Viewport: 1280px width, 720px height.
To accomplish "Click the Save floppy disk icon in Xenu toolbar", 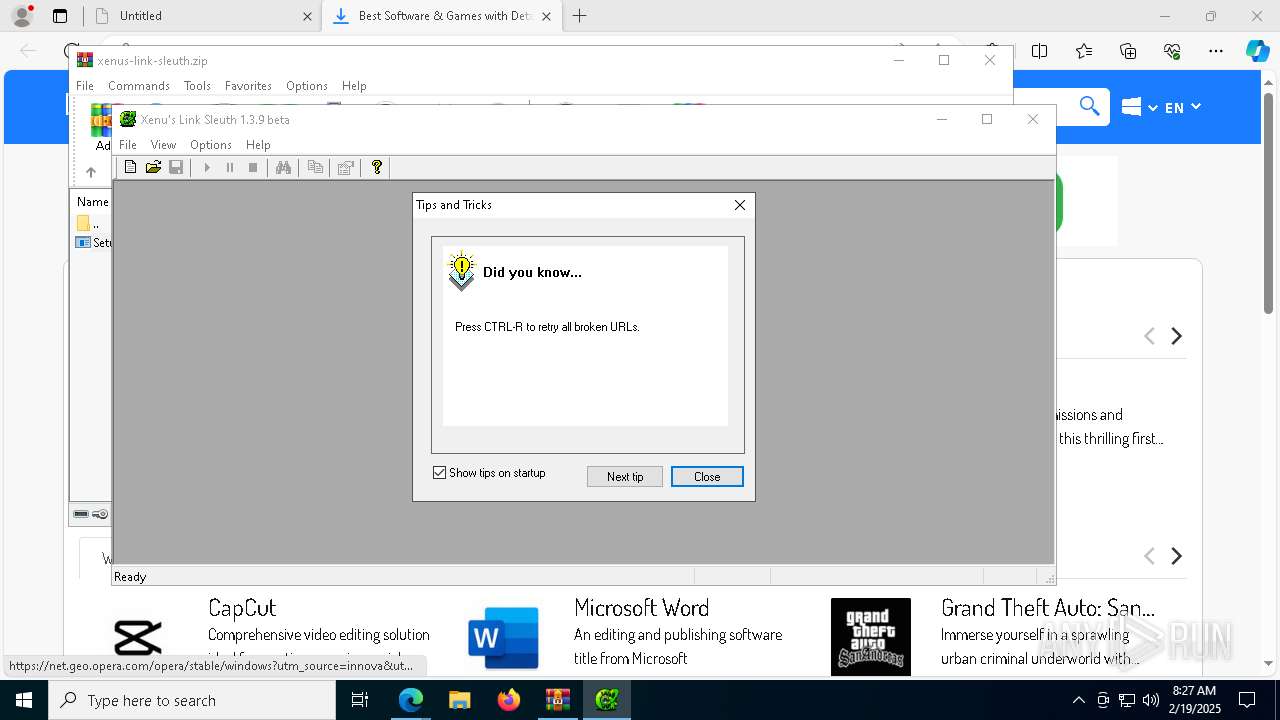I will [176, 167].
